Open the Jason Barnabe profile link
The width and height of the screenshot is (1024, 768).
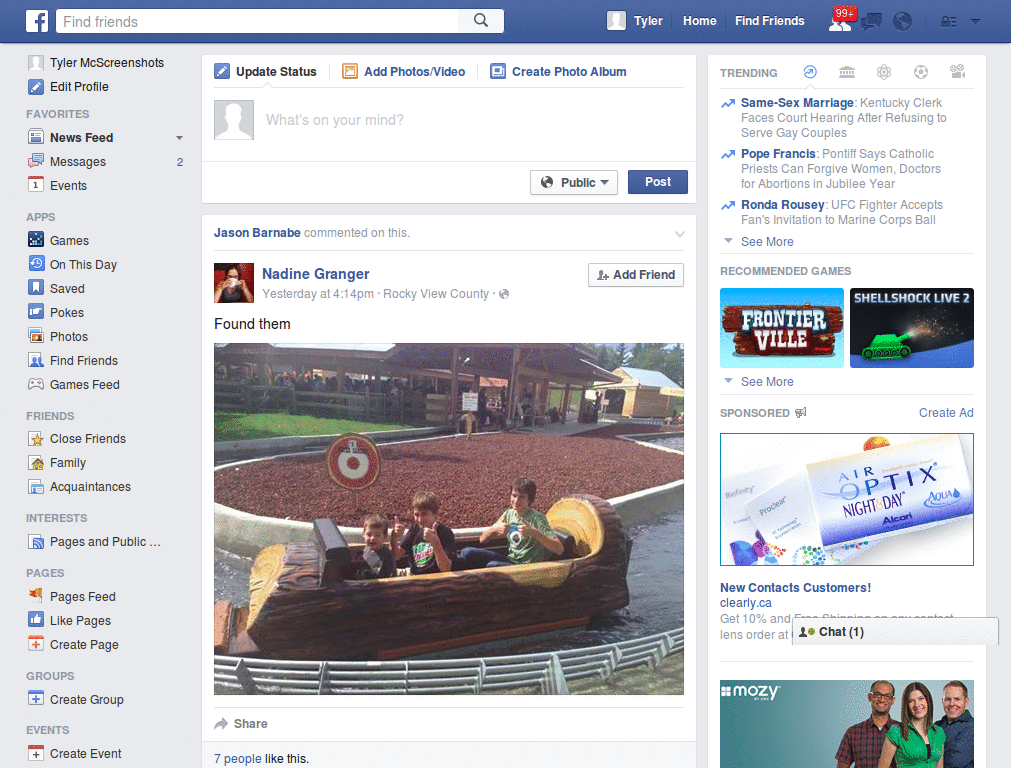click(x=257, y=232)
